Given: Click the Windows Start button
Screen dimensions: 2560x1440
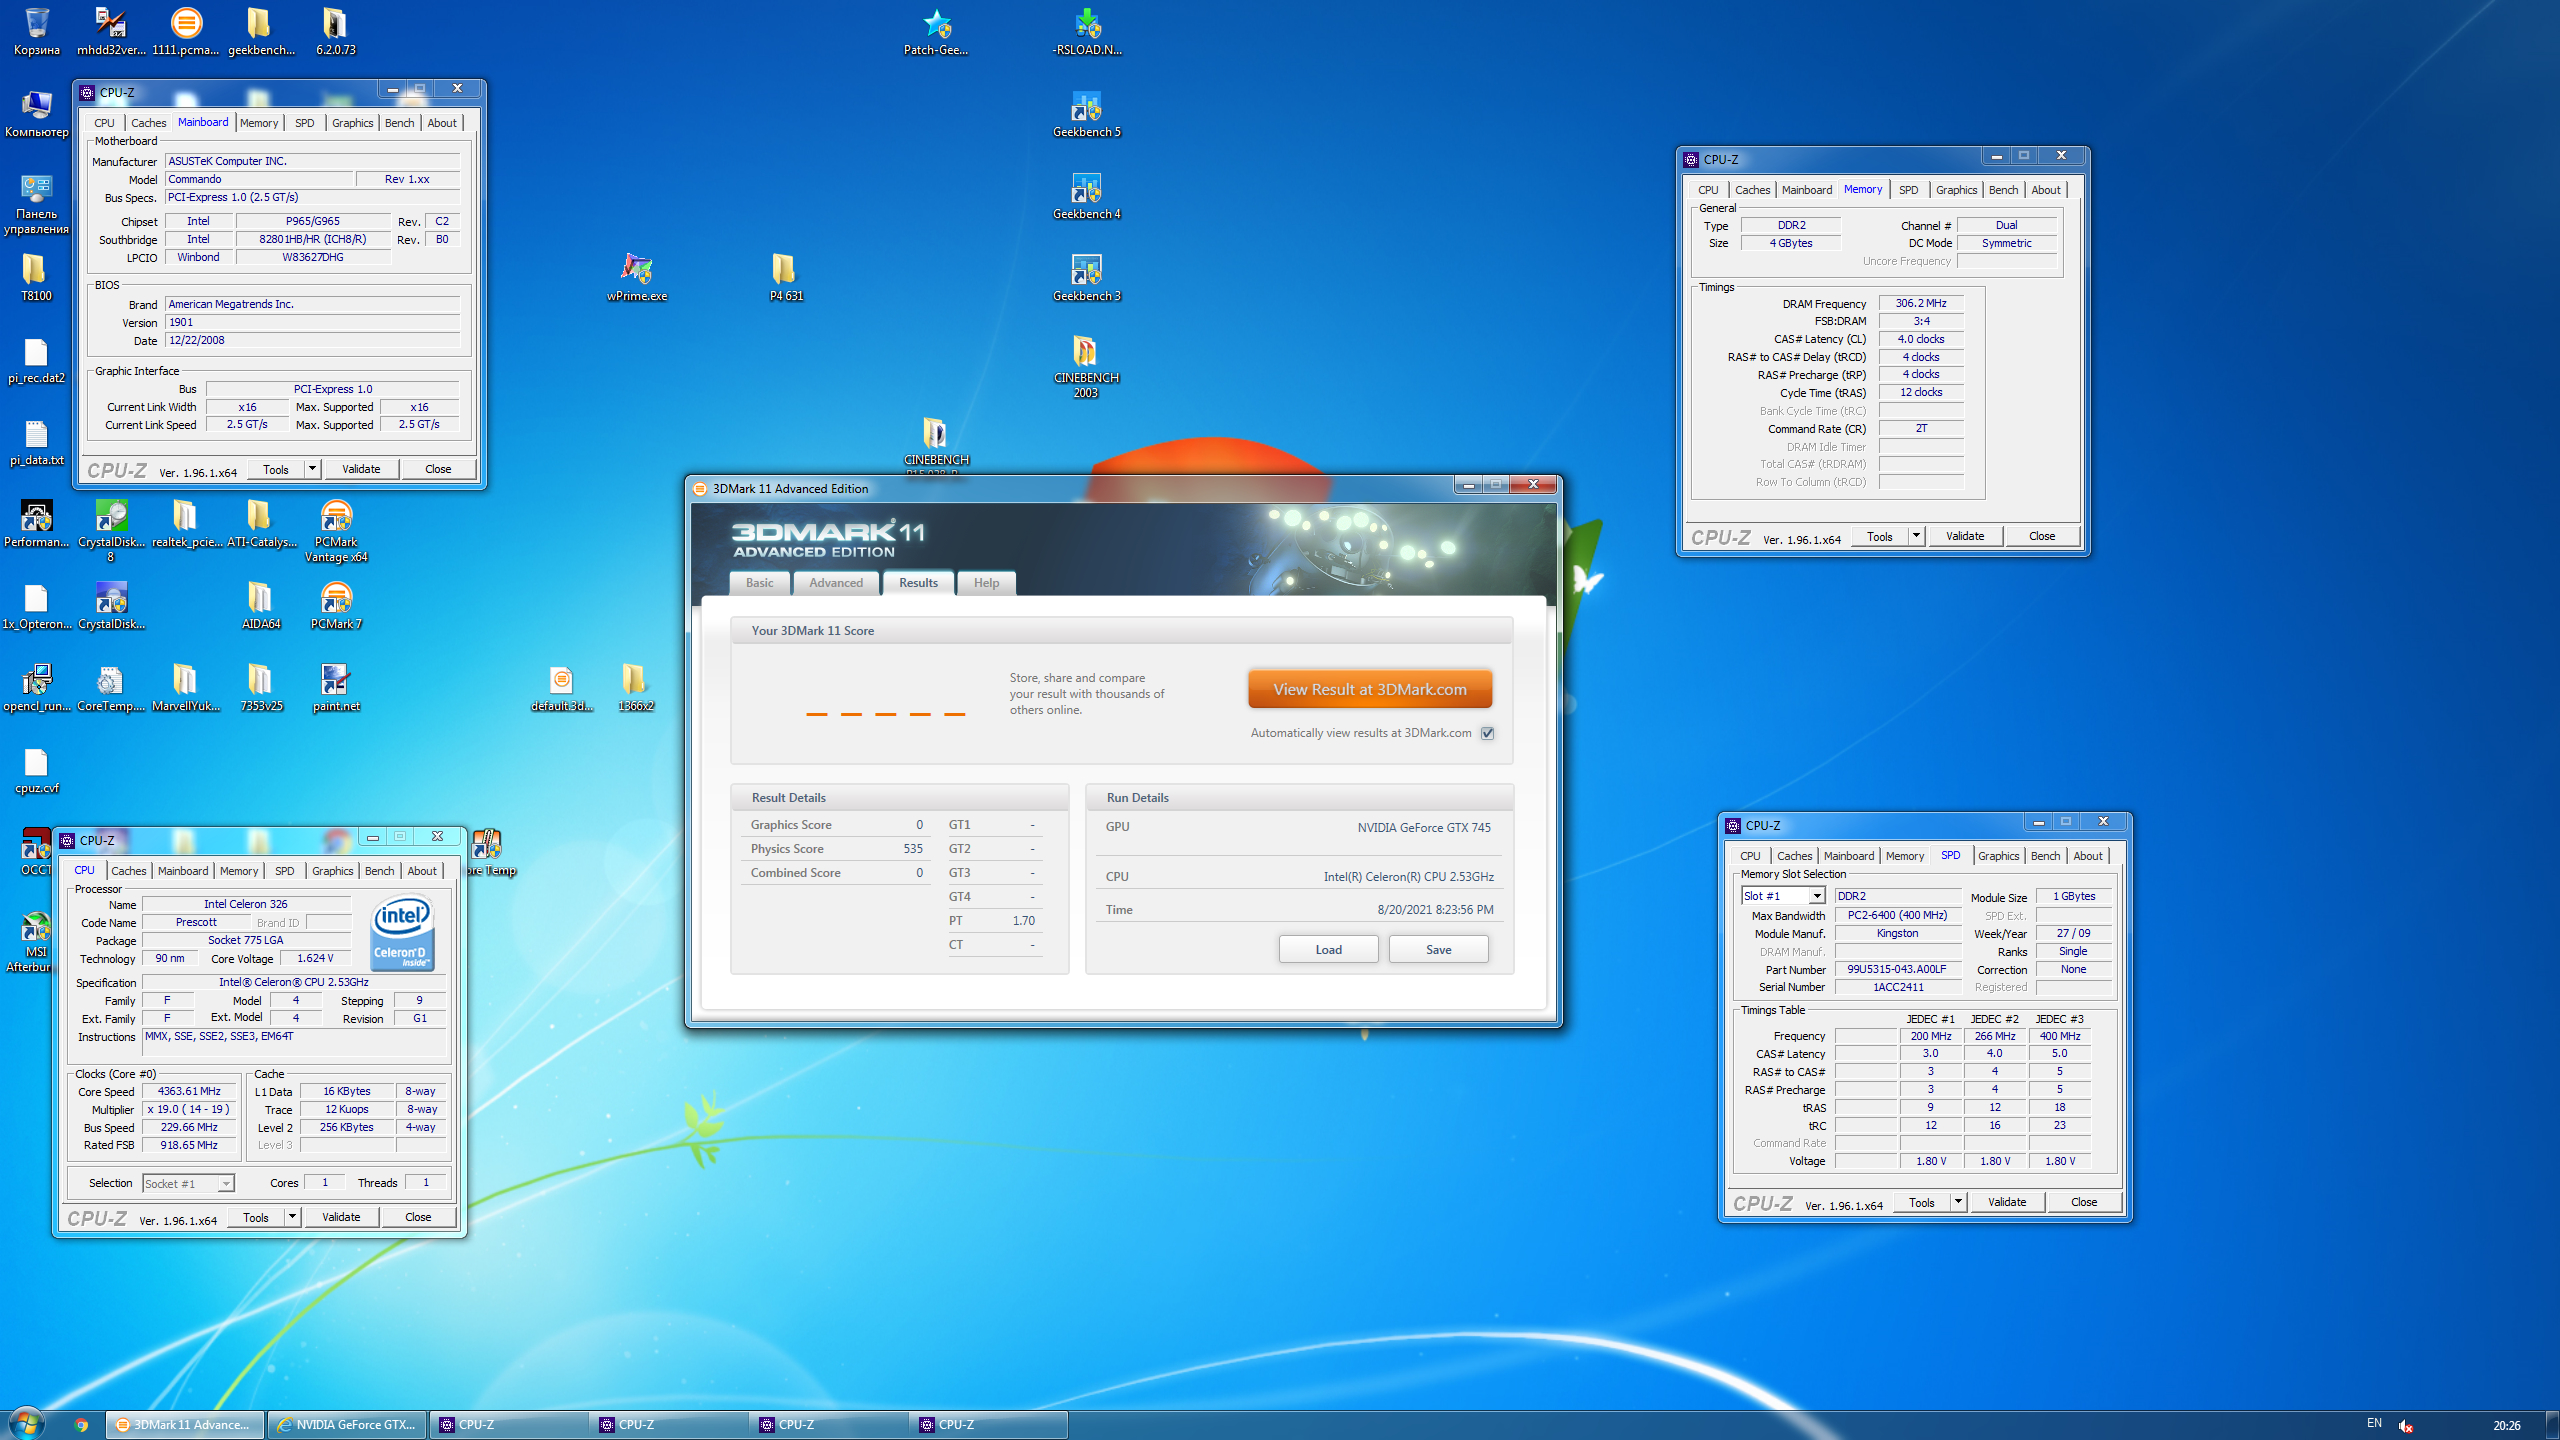Looking at the screenshot, I should [x=27, y=1423].
